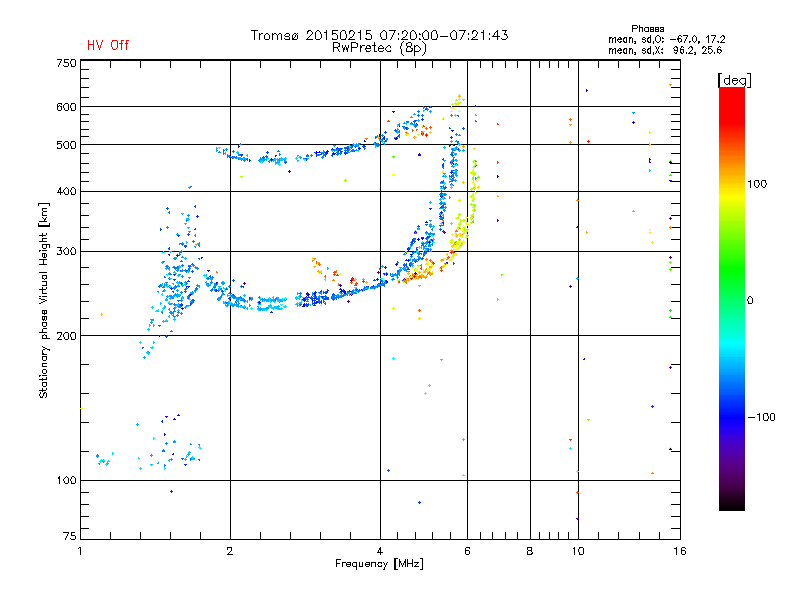Click the "RwPretec (8p)" subtitle

tap(379, 48)
